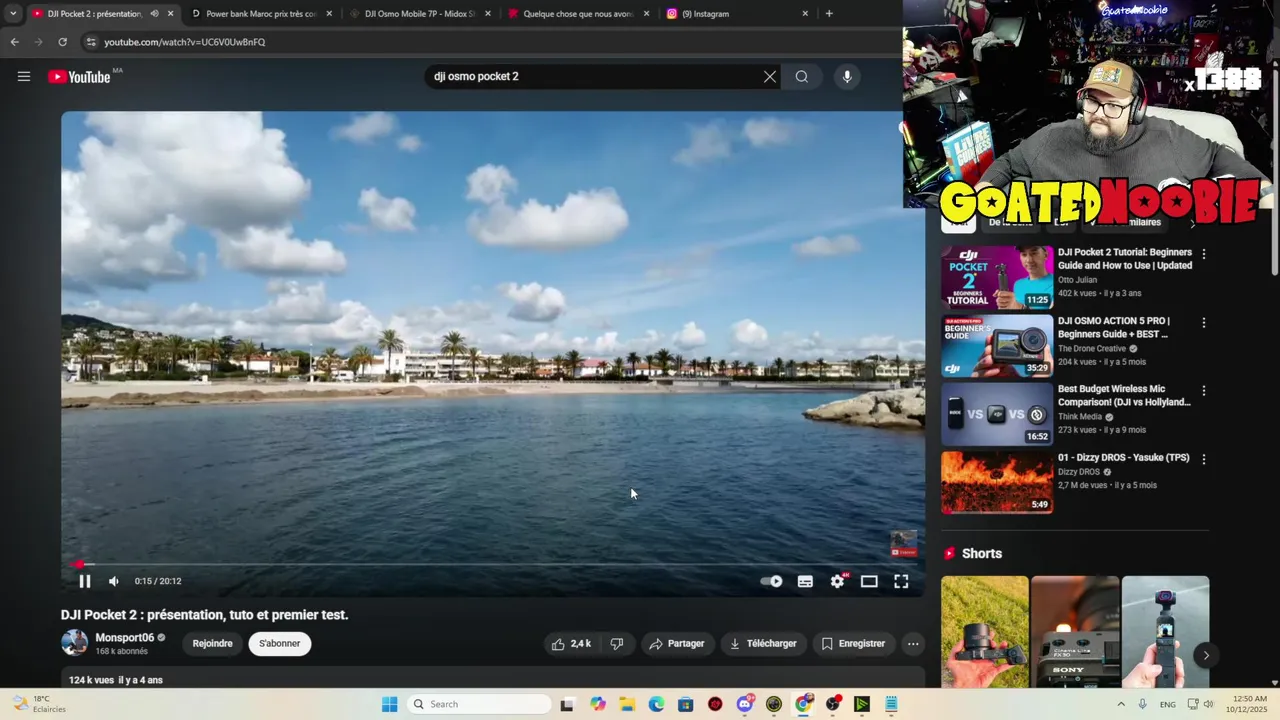Close the Power bank Maroc tab
1280x720 pixels.
pyautogui.click(x=329, y=14)
